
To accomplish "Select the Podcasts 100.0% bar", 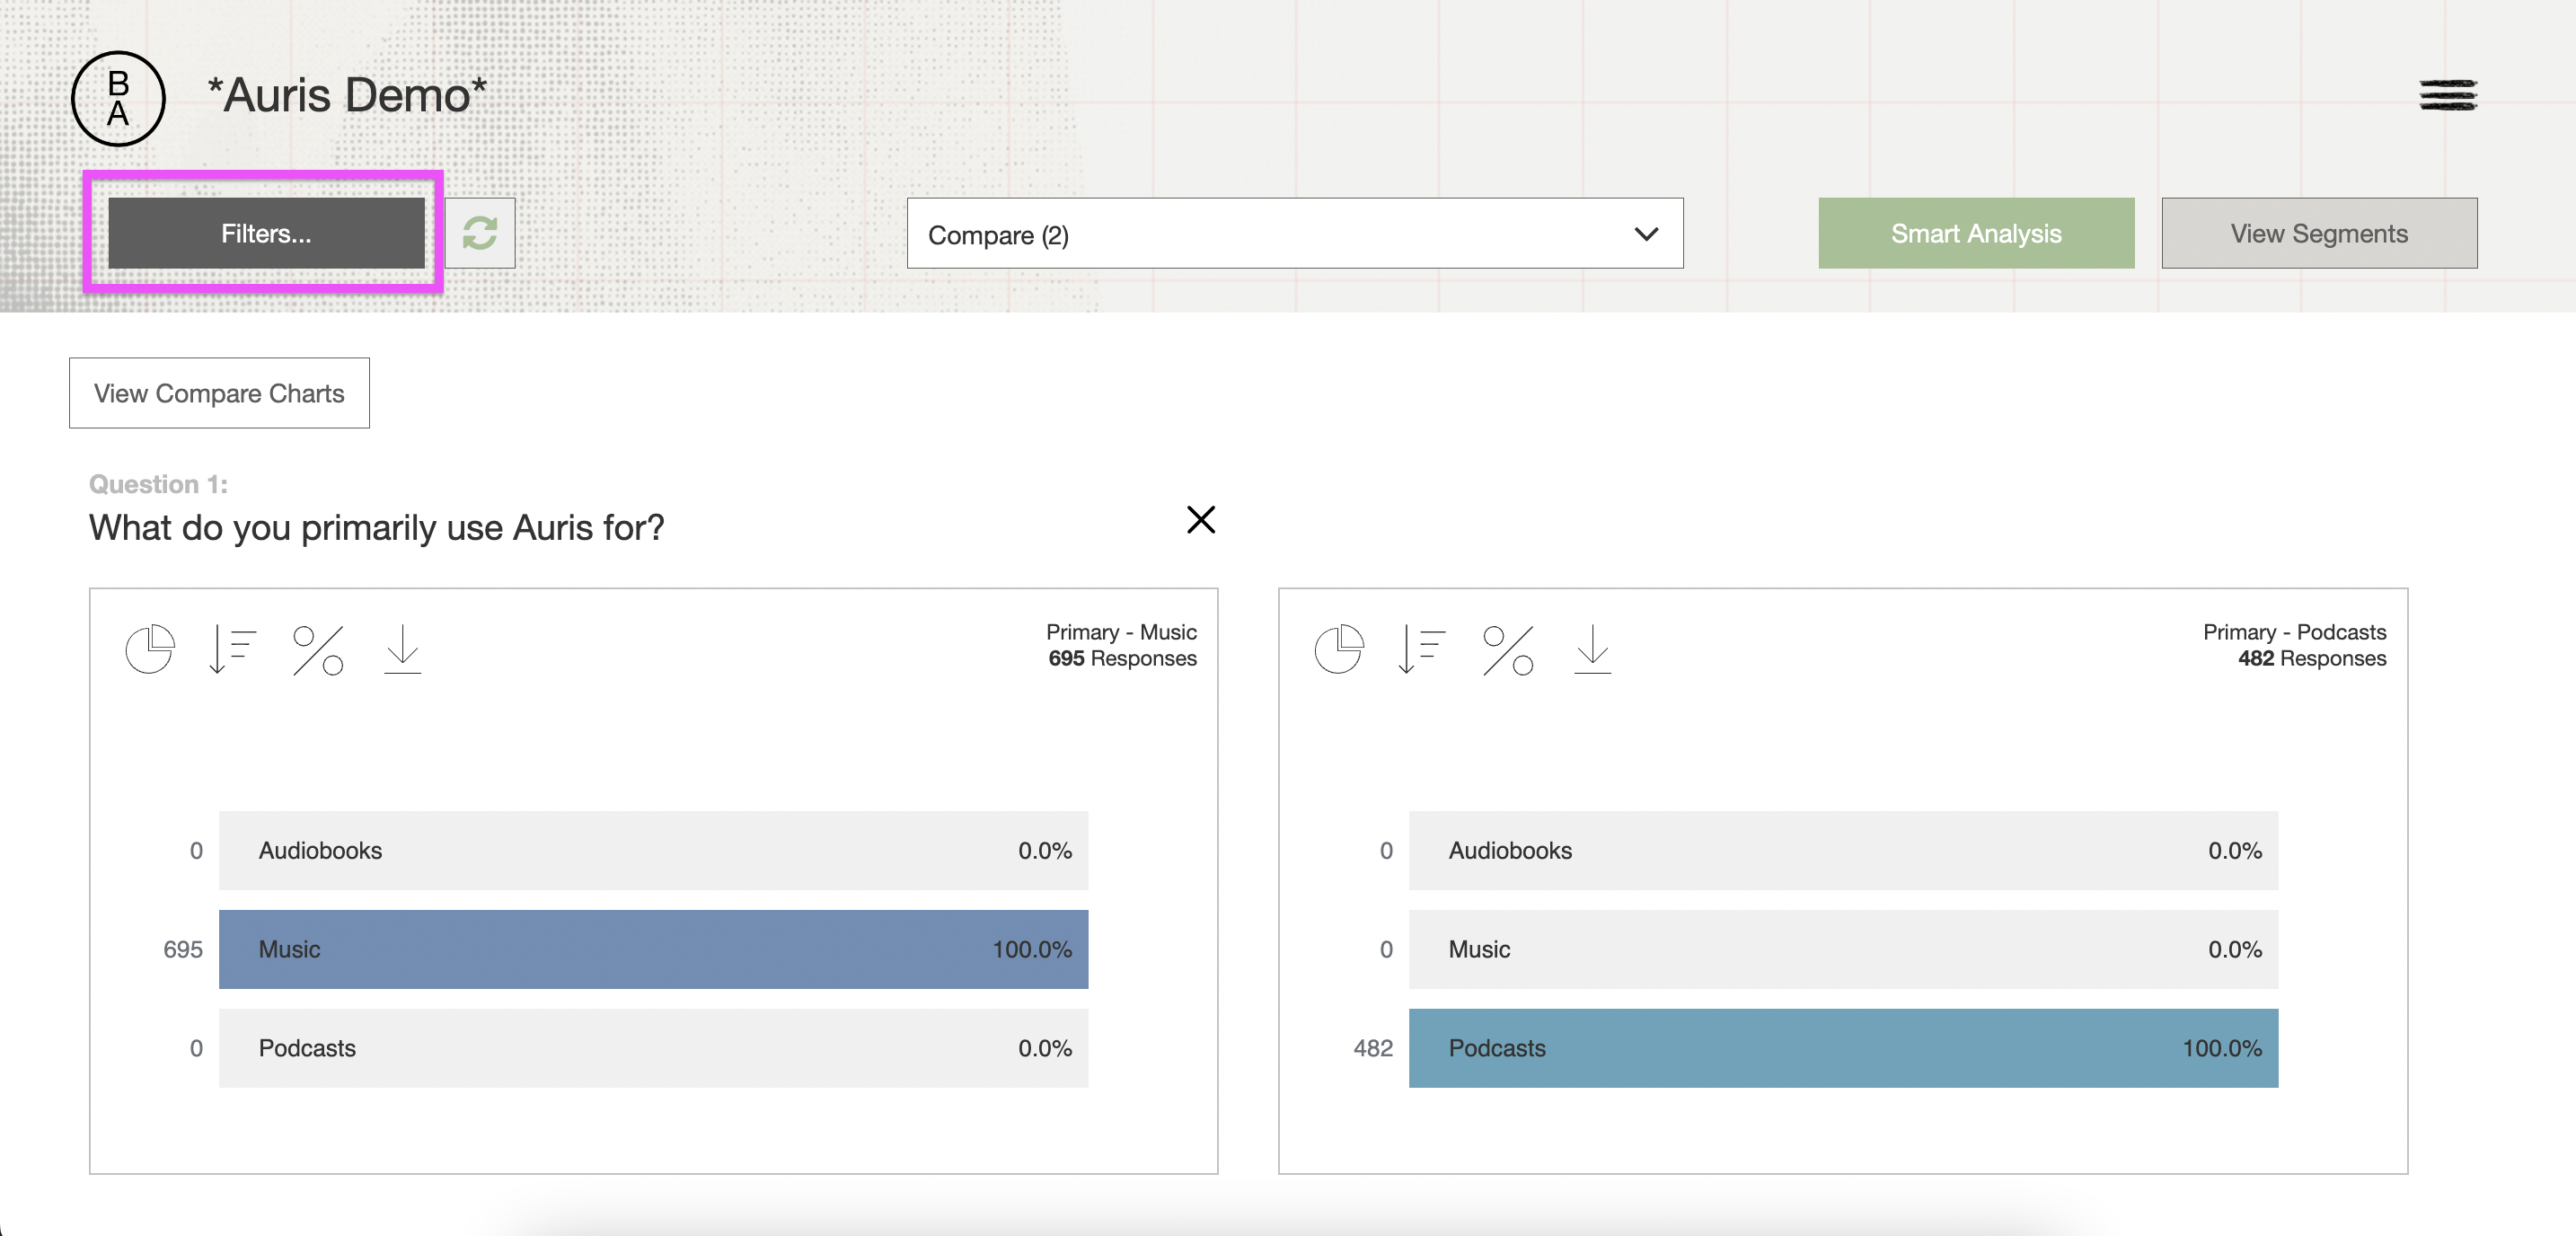I will click(1843, 1048).
